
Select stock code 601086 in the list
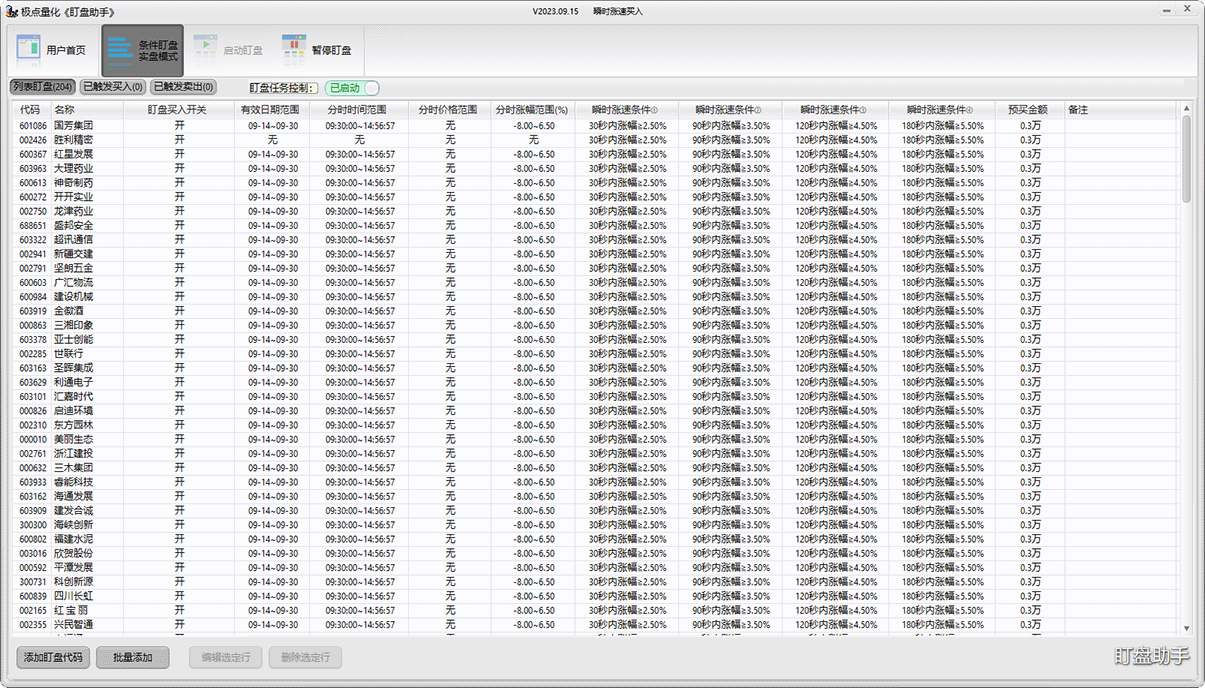(x=33, y=126)
